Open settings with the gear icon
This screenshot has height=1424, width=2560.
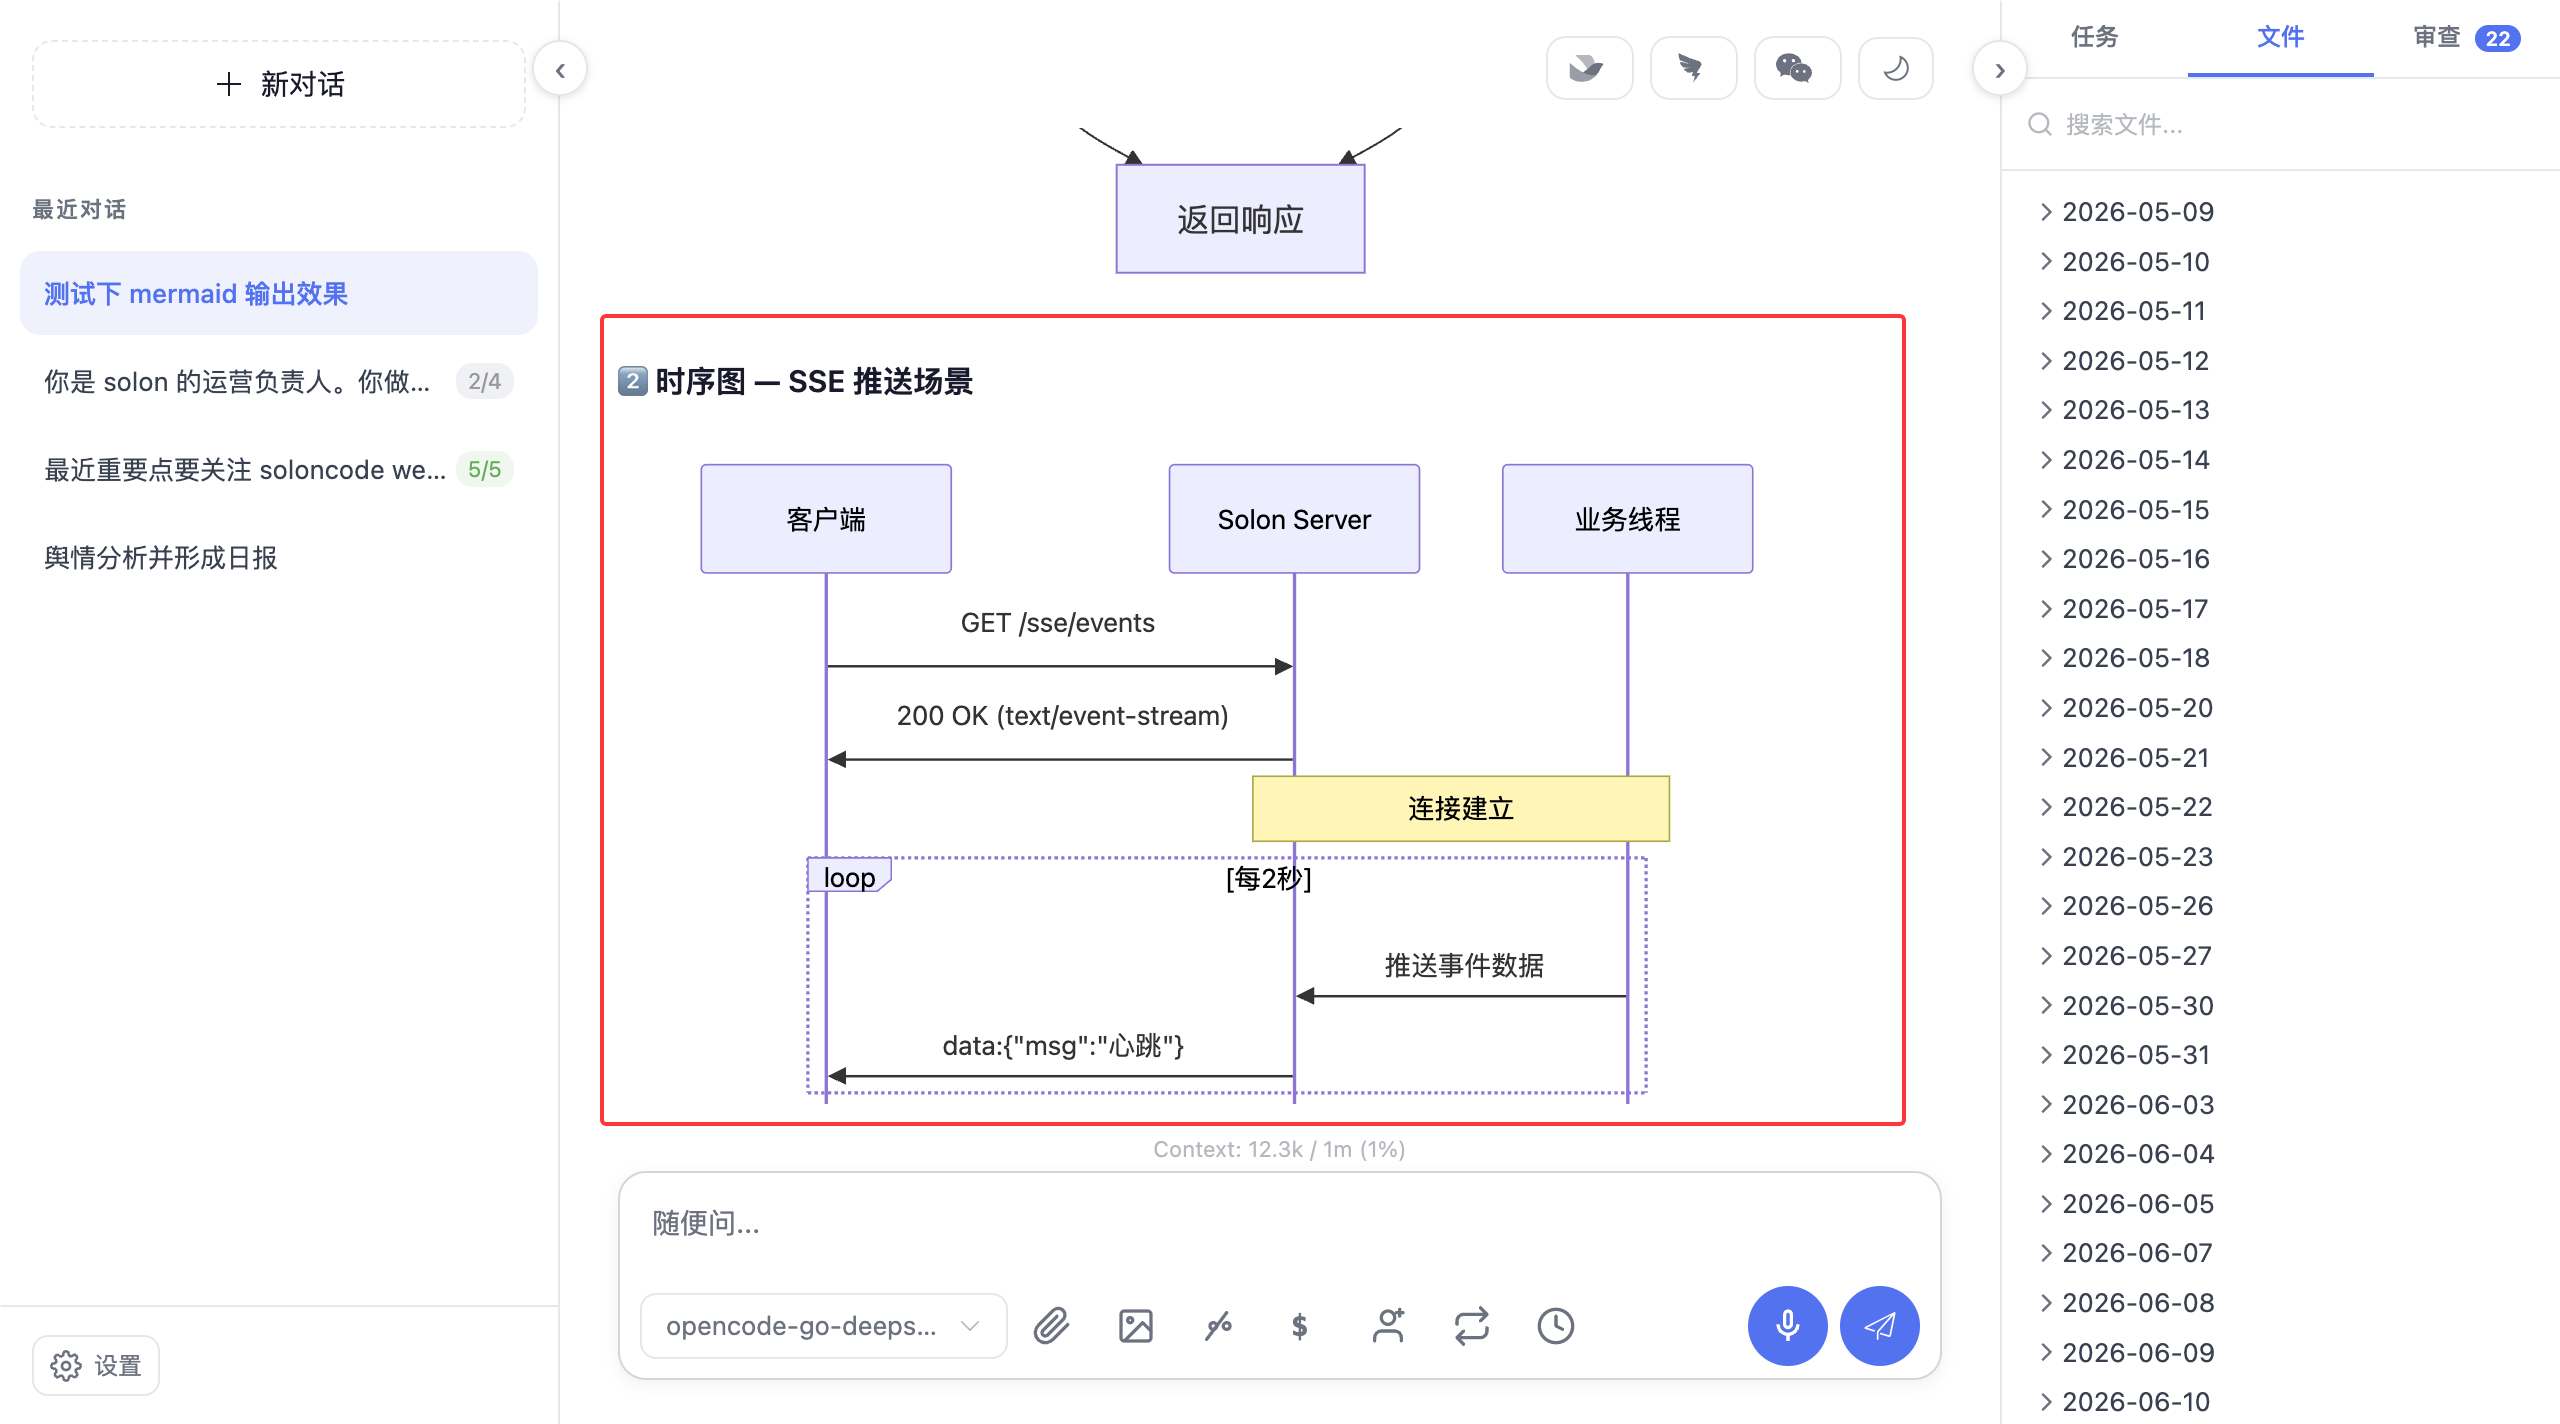96,1365
